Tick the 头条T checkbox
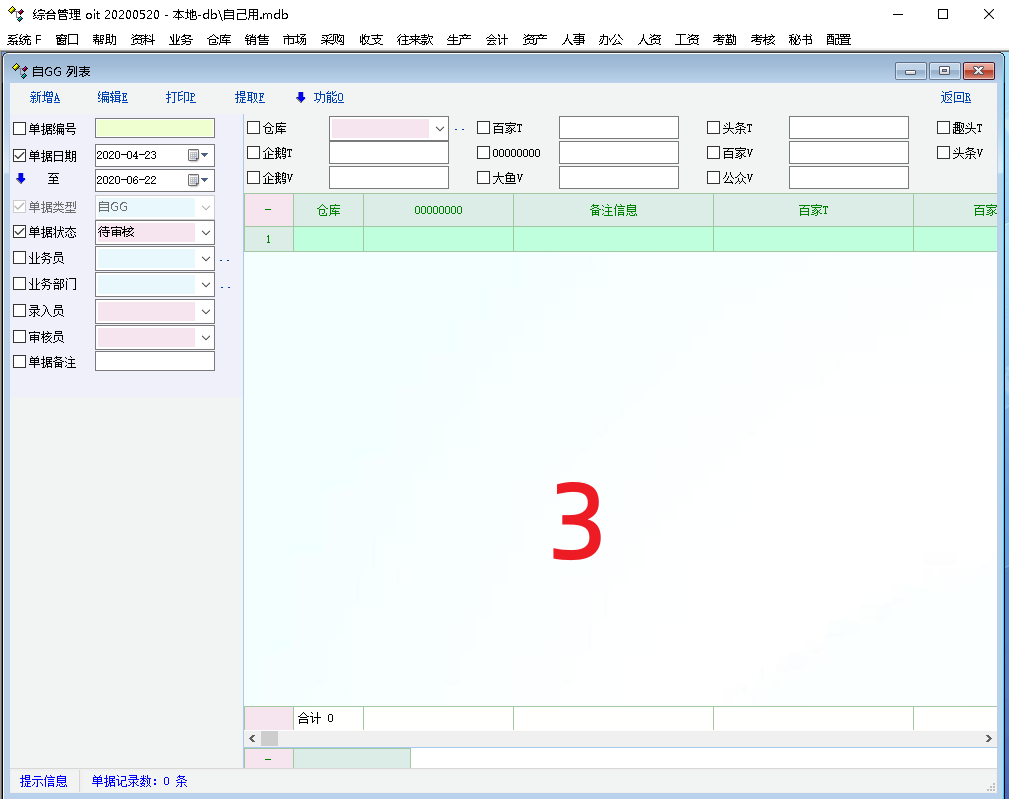1009x799 pixels. 714,128
